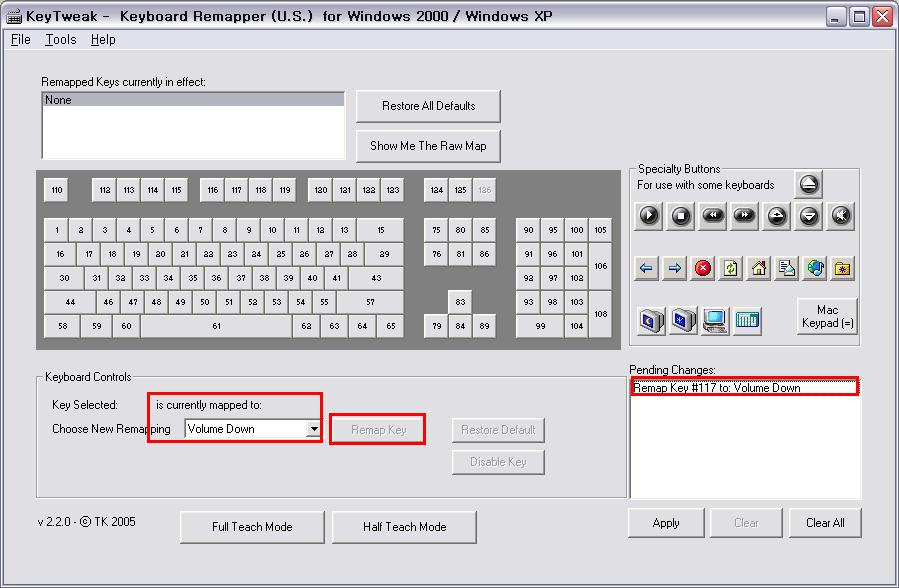Open the File menu

click(21, 40)
